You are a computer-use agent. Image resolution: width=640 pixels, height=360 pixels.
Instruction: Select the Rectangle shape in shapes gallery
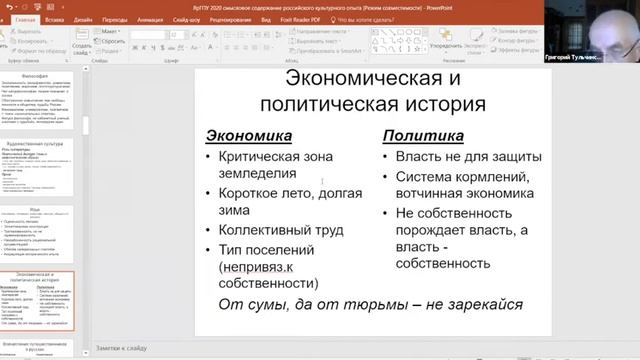click(x=400, y=32)
